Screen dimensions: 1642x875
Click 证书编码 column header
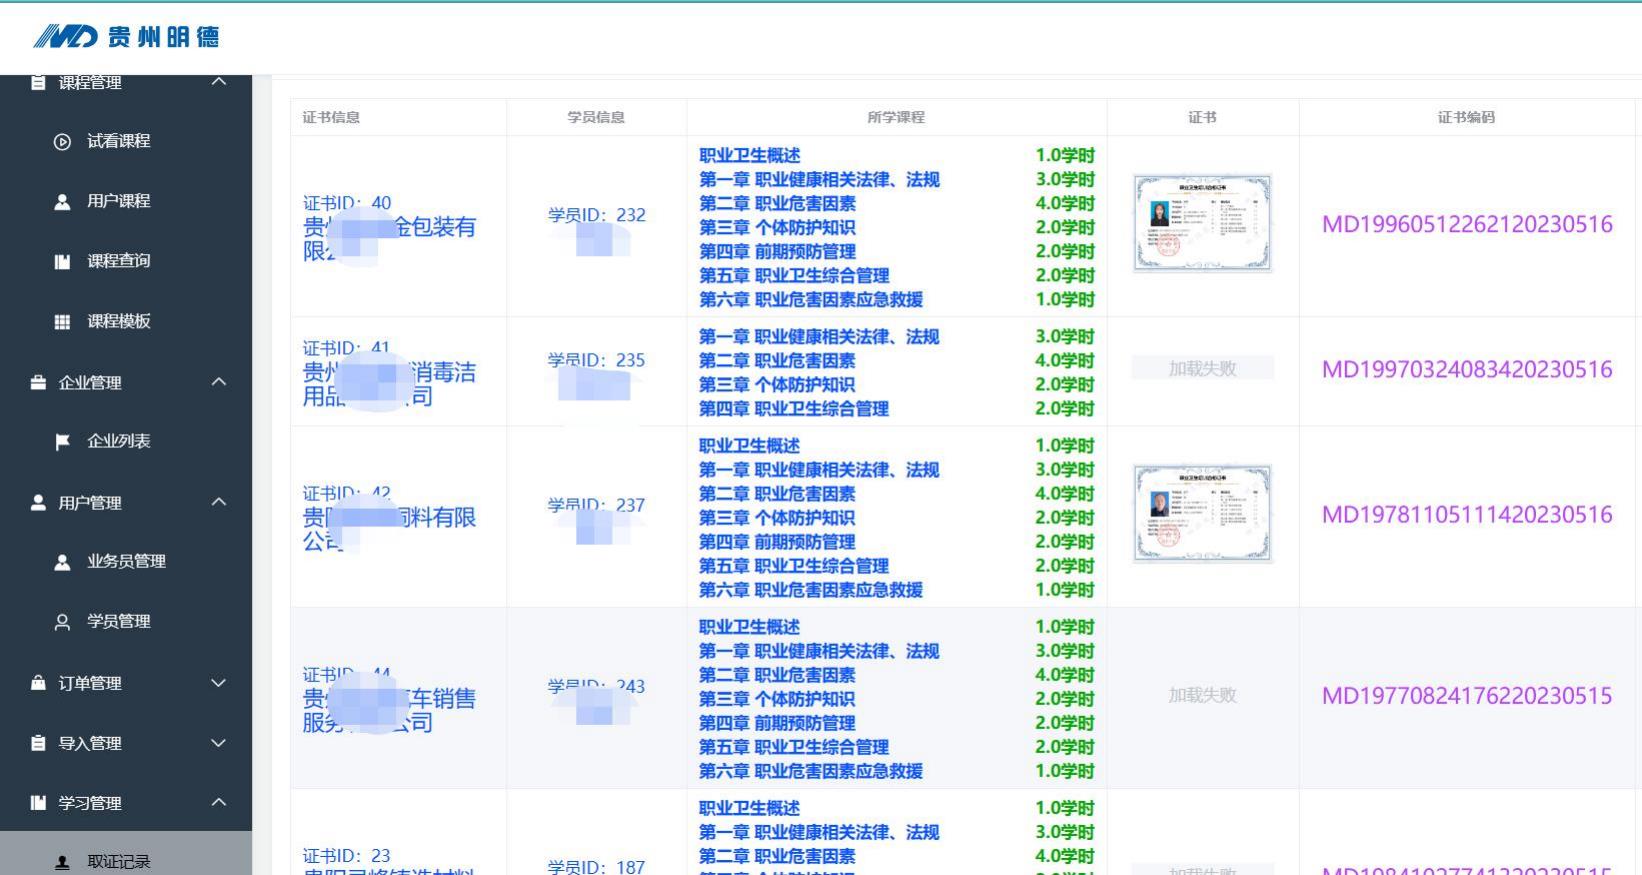click(1466, 117)
